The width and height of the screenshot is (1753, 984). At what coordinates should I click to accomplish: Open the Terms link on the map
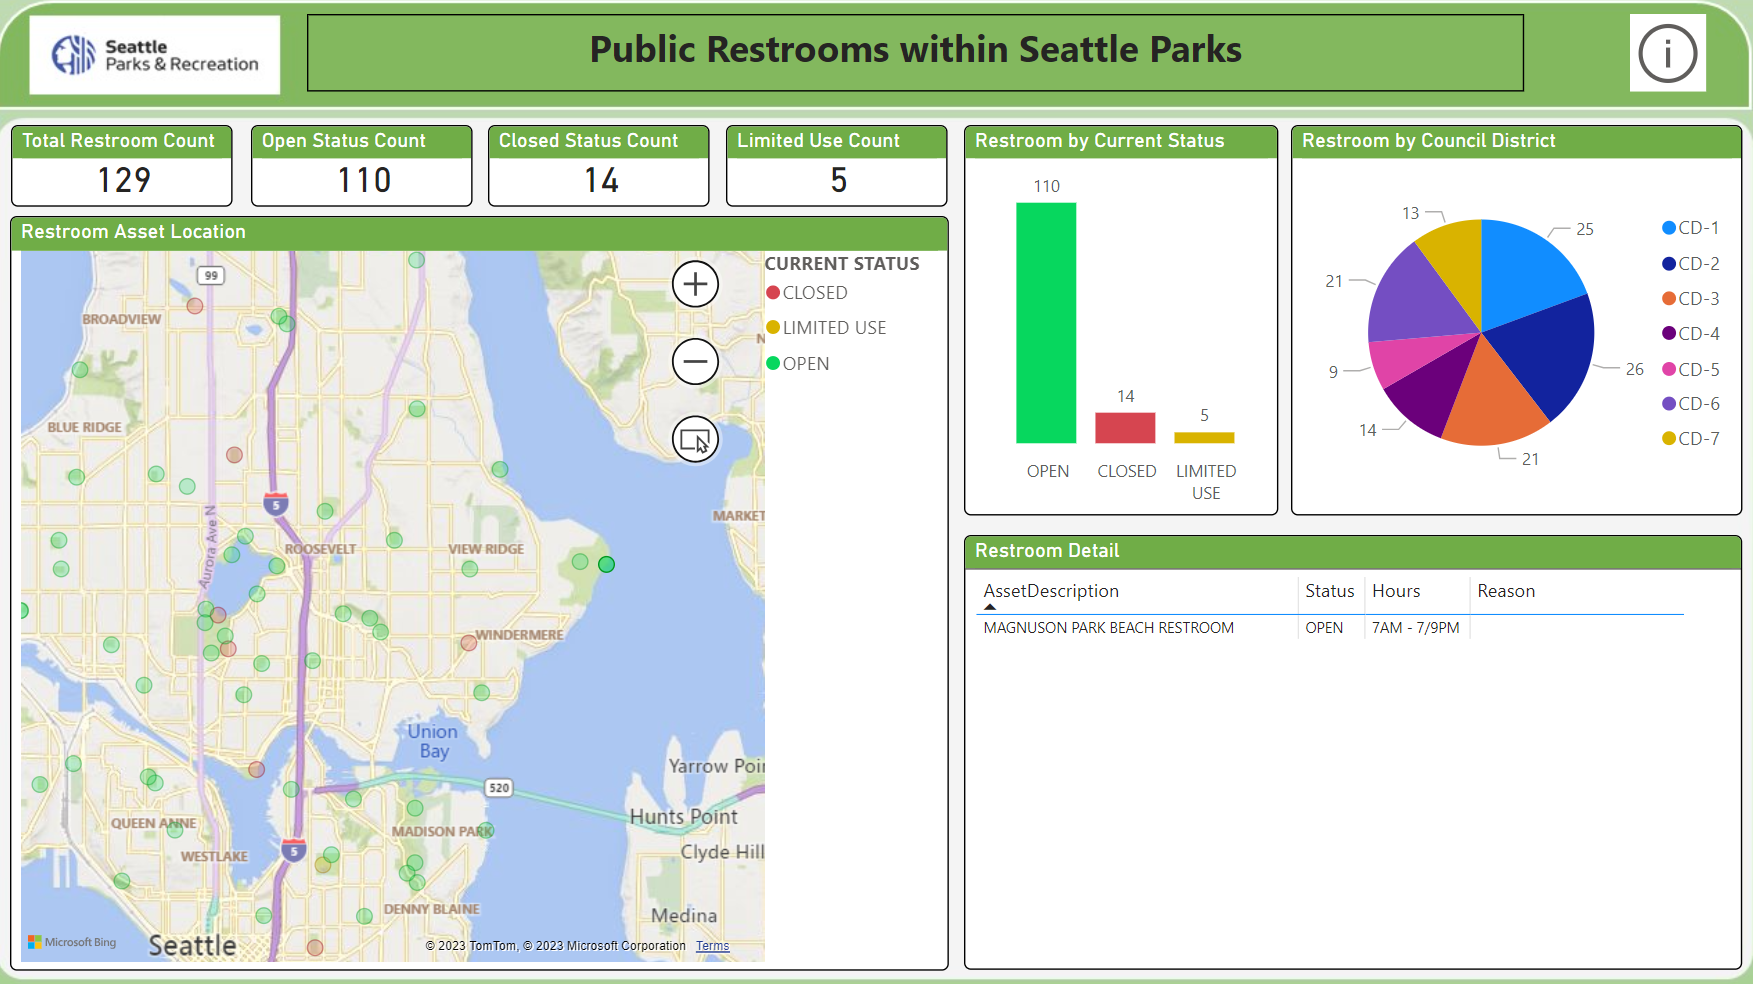(x=712, y=946)
